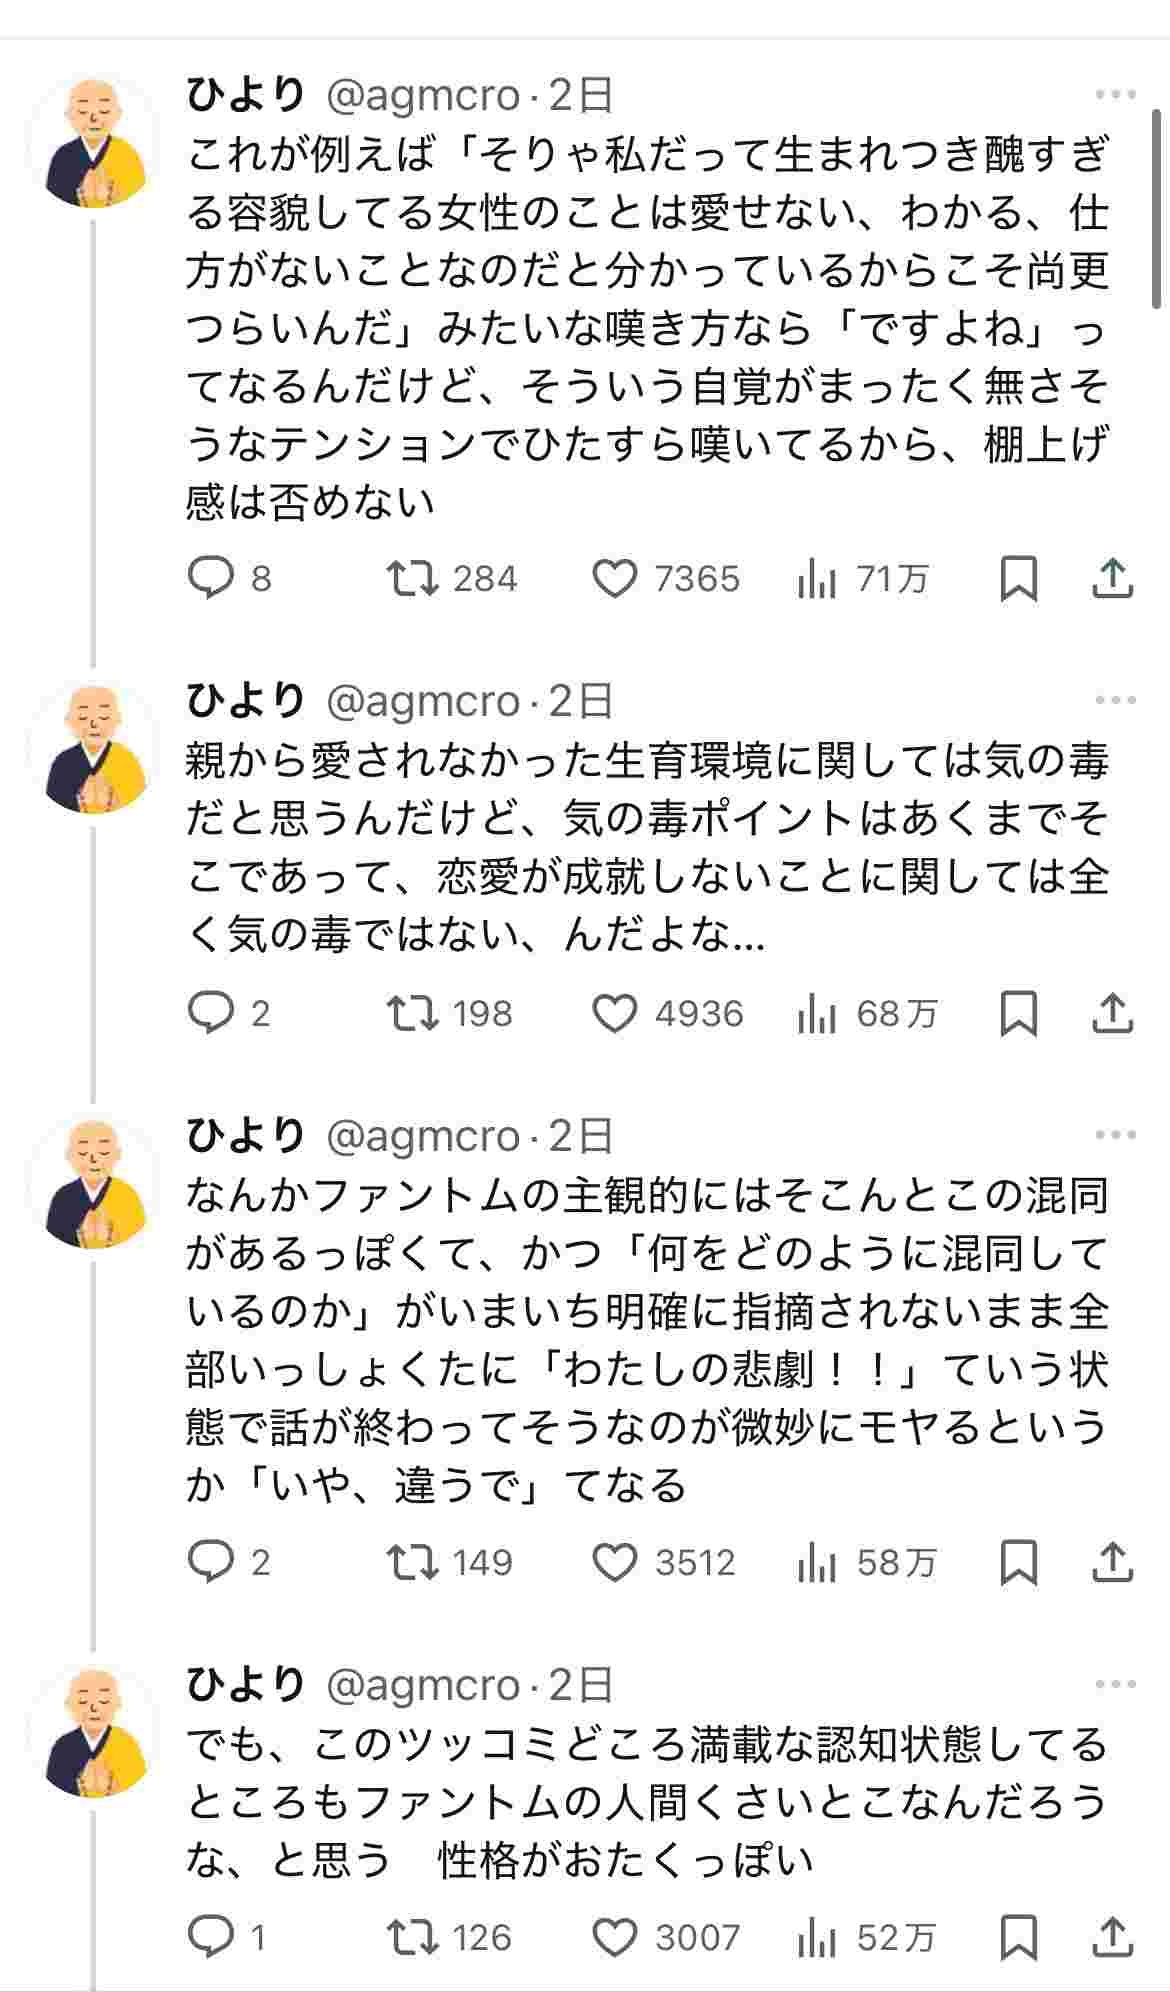Like the tweet with 3512 likes
The image size is (1170, 1992).
click(614, 1562)
